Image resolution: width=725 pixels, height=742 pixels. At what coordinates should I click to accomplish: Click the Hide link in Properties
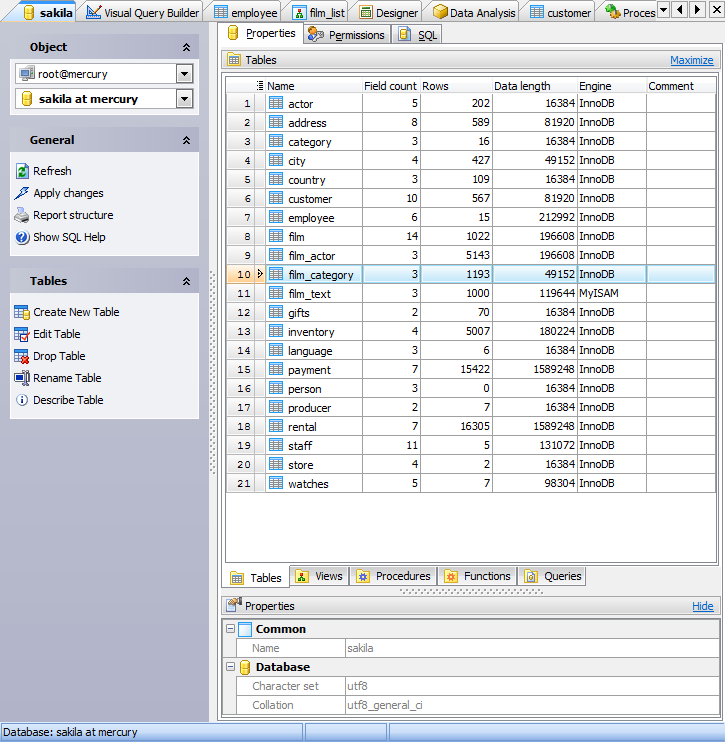[703, 606]
